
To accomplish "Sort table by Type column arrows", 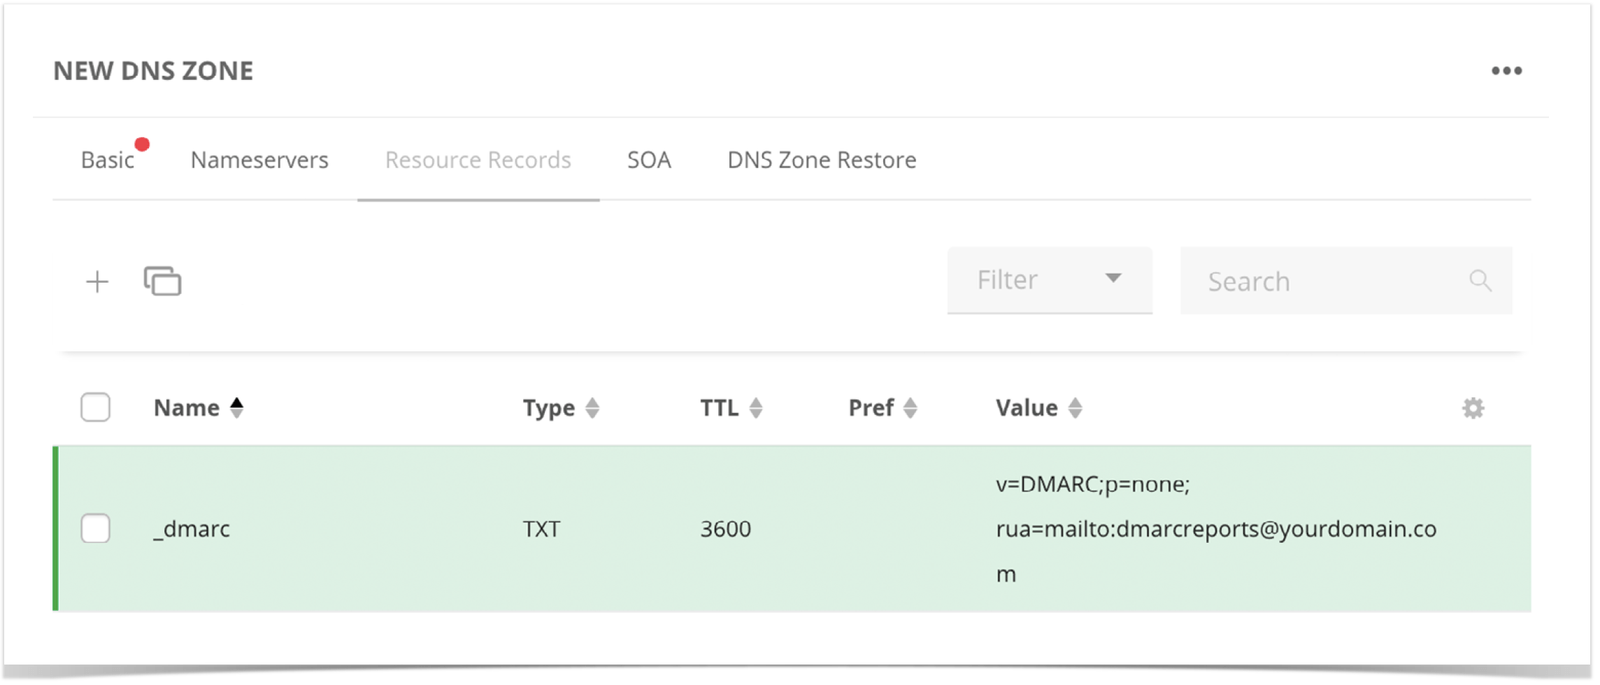I will tap(592, 408).
